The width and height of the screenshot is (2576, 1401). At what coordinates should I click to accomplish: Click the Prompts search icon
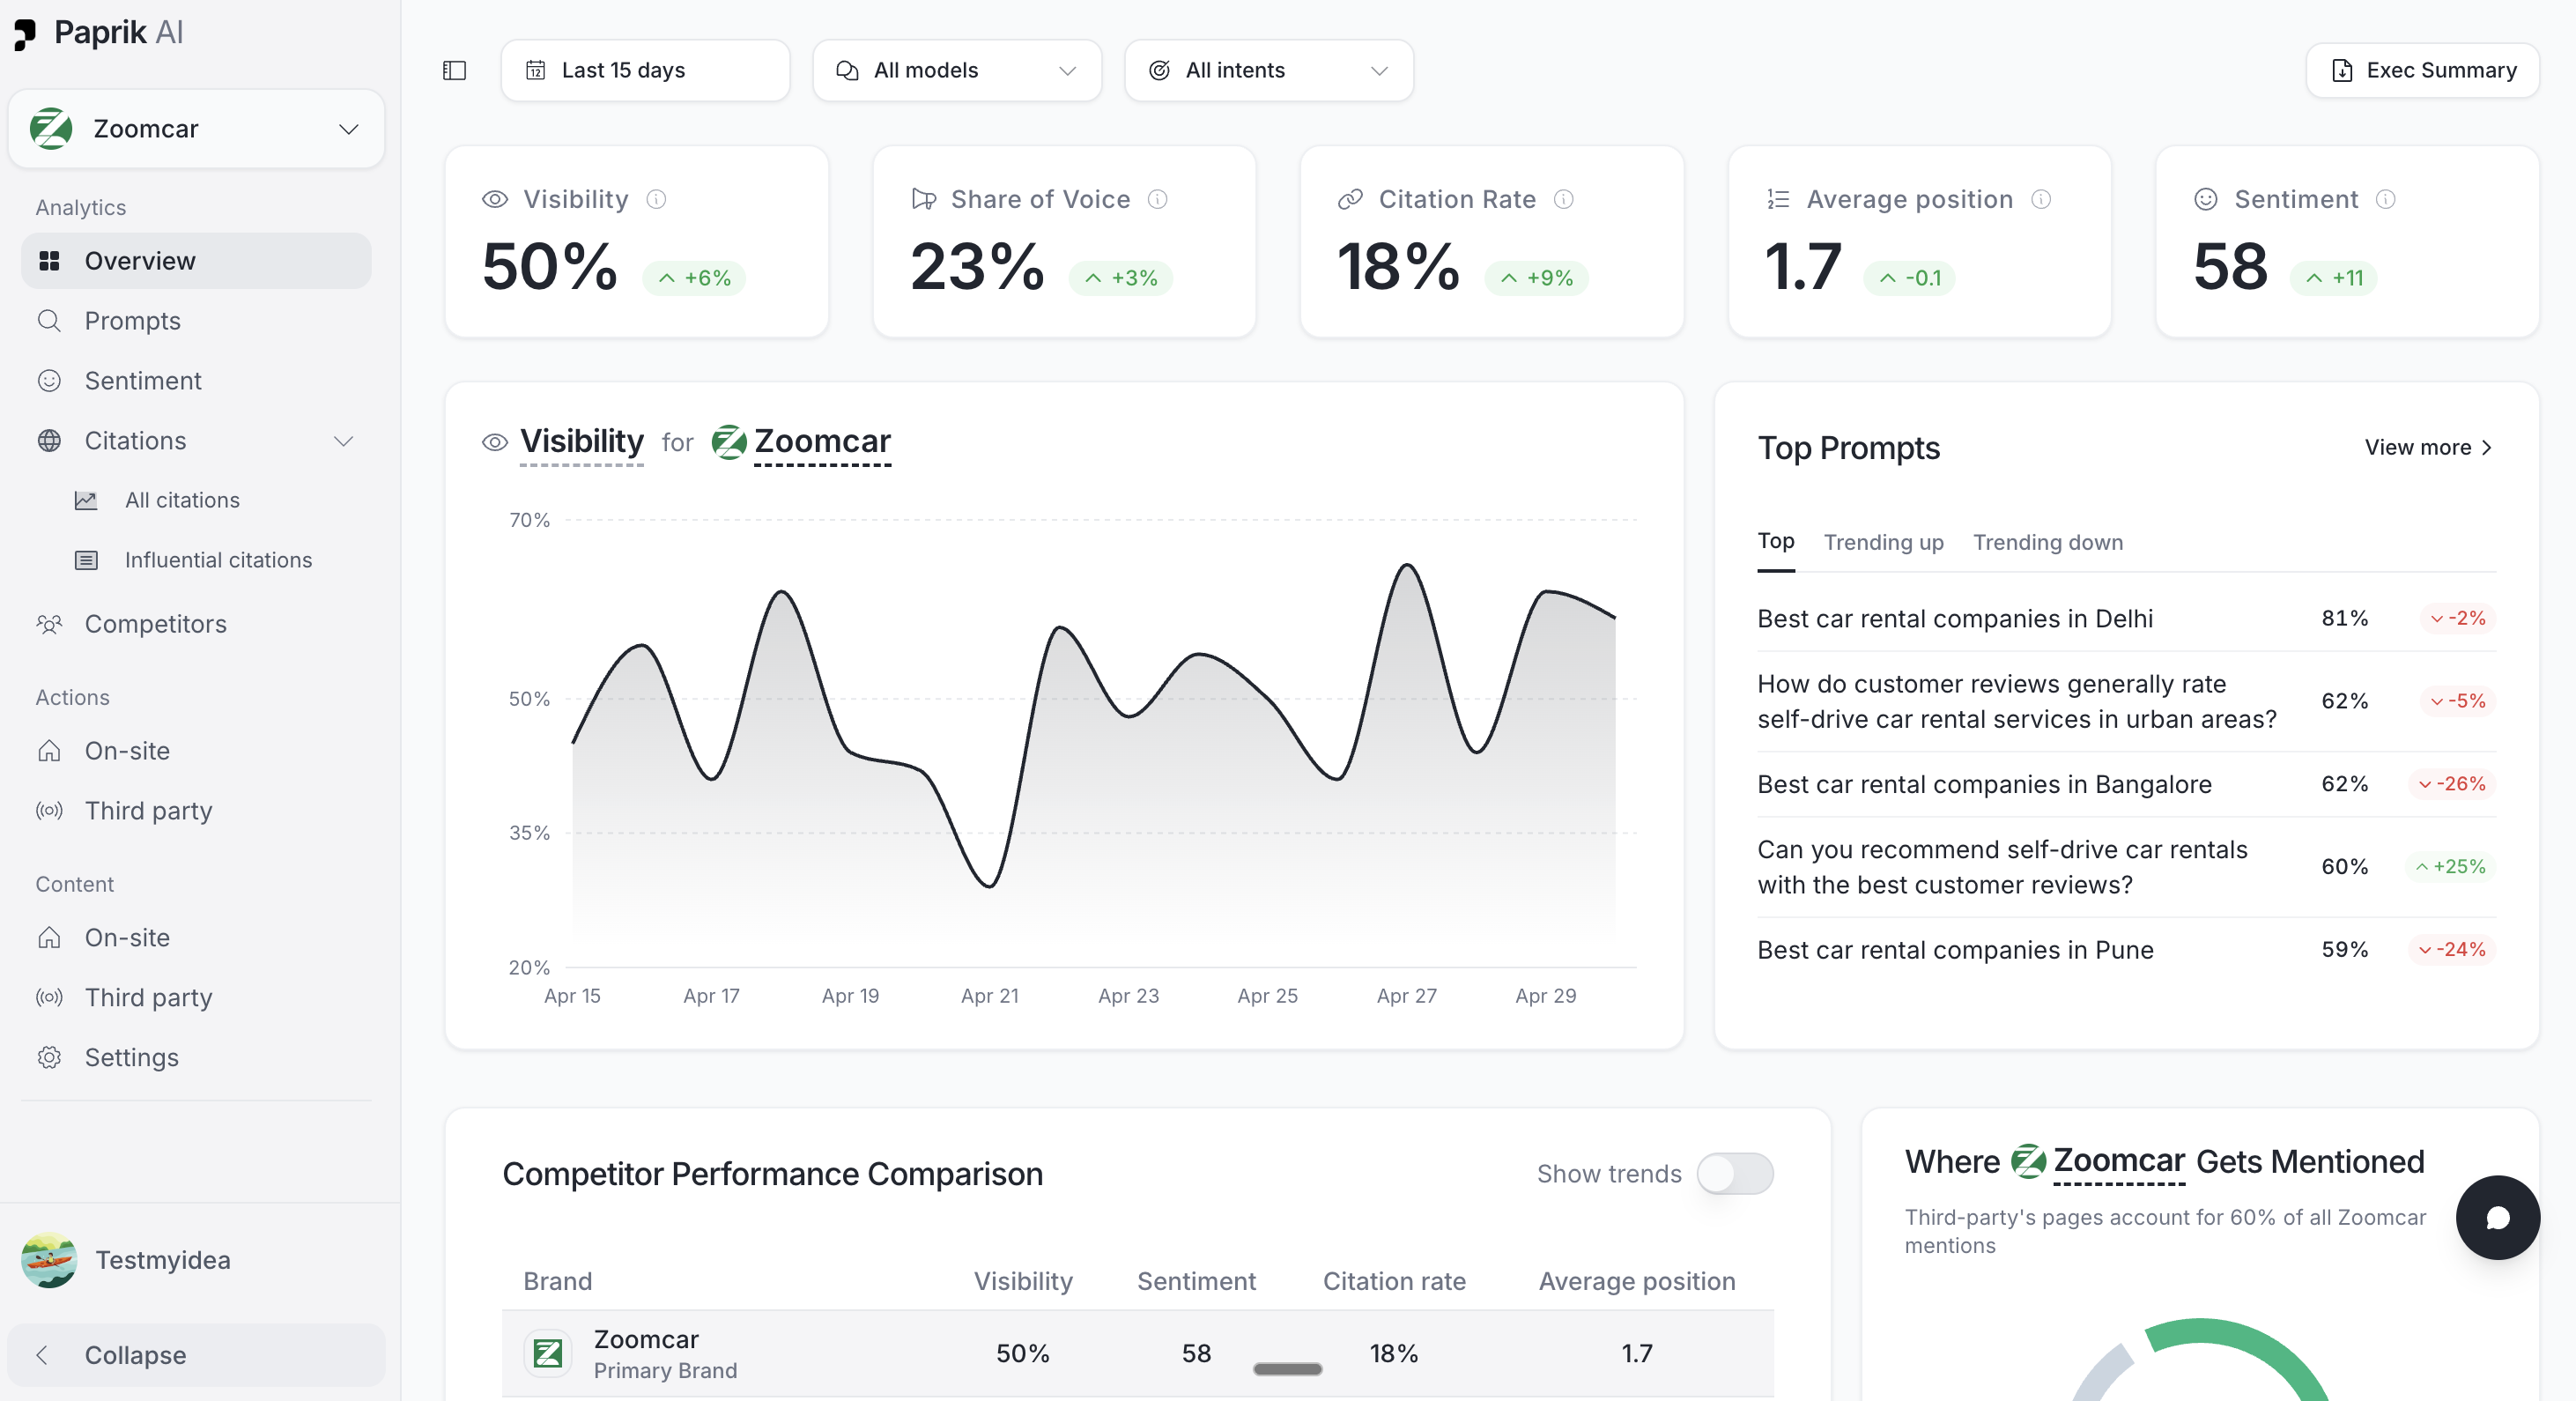(49, 321)
